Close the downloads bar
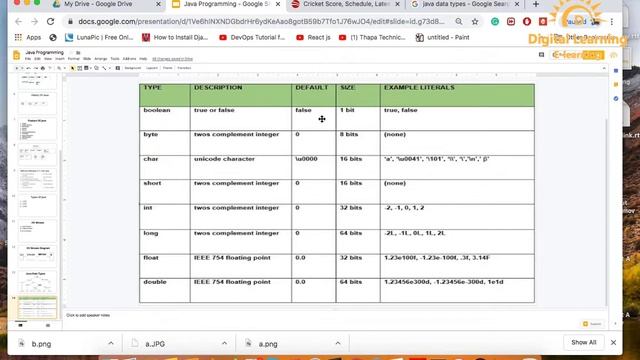The image size is (640, 360). pyautogui.click(x=613, y=342)
